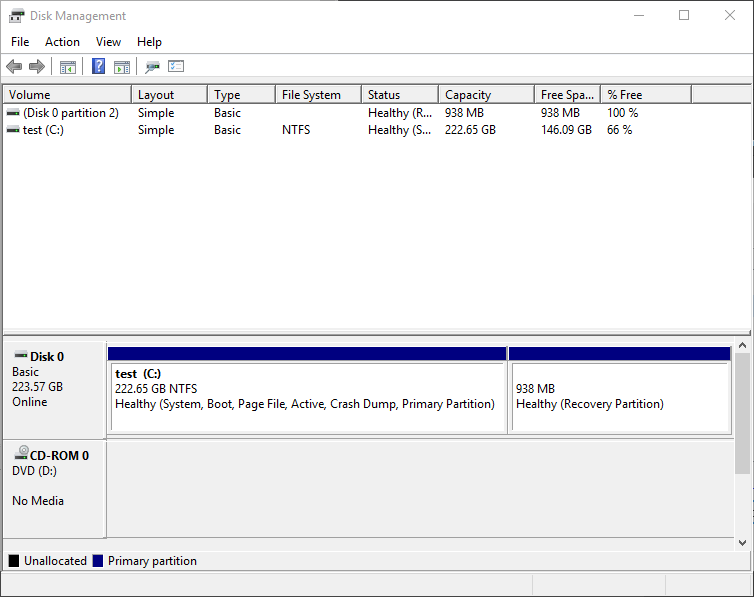Image resolution: width=754 pixels, height=597 pixels.
Task: Select test (C:) row in volume list
Action: coord(43,130)
